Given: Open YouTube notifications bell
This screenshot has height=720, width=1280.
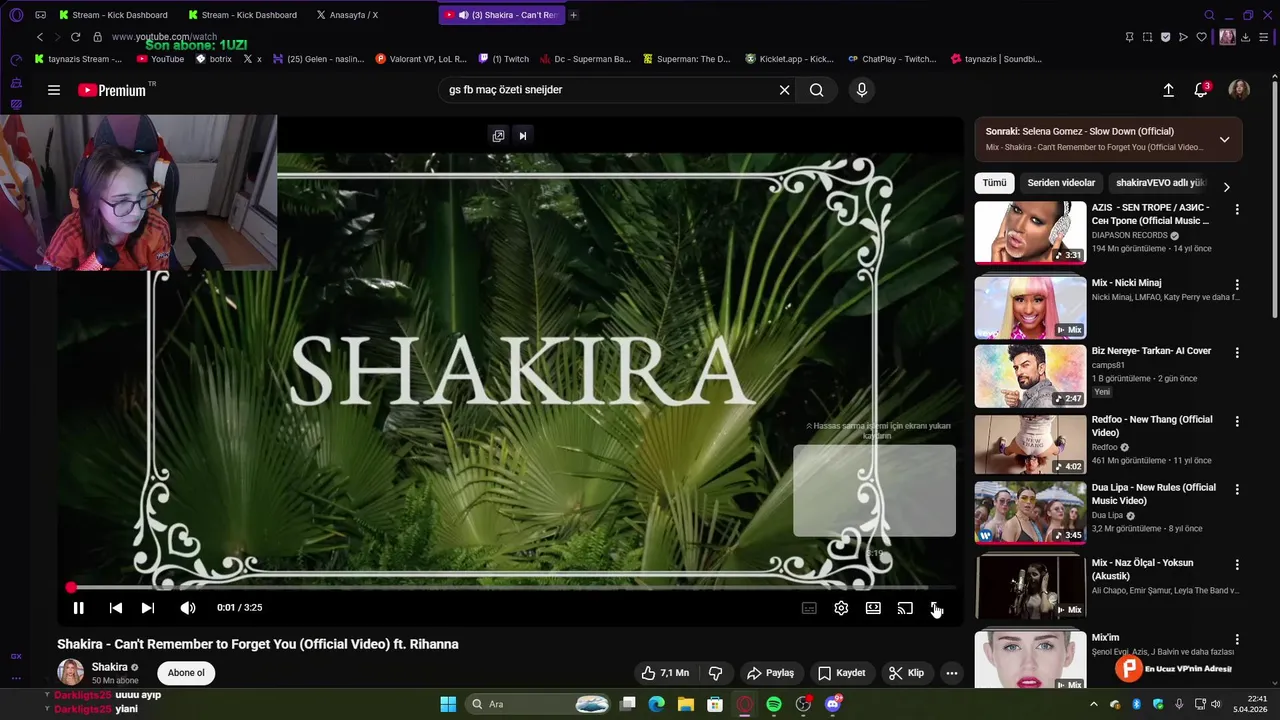Looking at the screenshot, I should coord(1201,90).
